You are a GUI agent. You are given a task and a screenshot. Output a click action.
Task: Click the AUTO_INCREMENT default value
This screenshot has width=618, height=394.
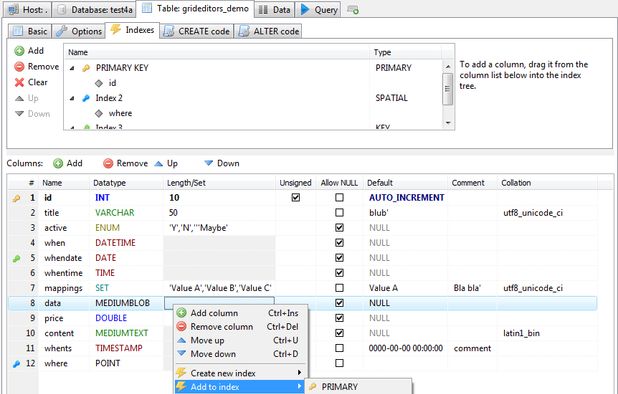[406, 198]
